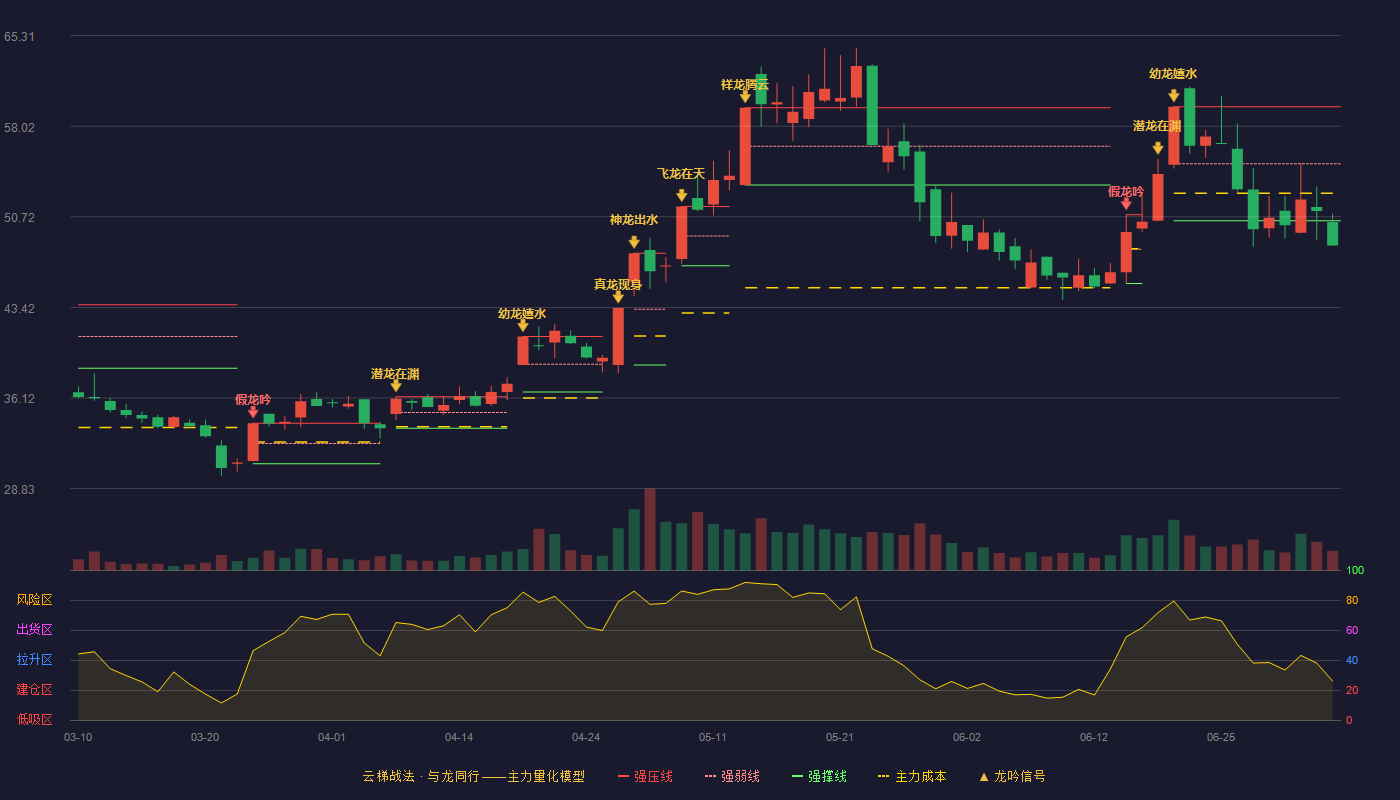This screenshot has height=800, width=1400.
Task: Select the 03-20 date label
Action: pos(205,737)
